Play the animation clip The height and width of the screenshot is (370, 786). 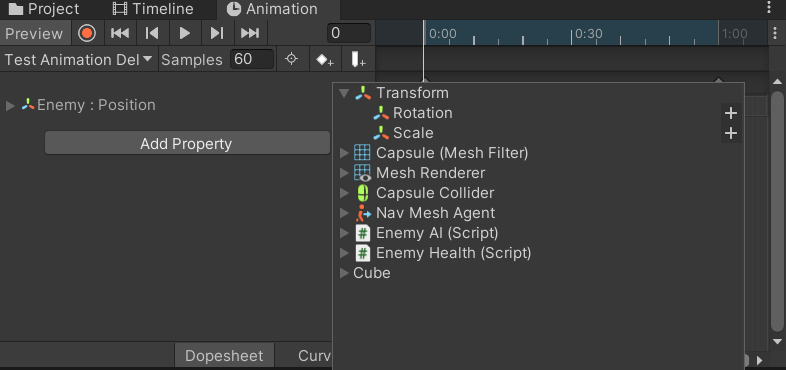pyautogui.click(x=184, y=34)
